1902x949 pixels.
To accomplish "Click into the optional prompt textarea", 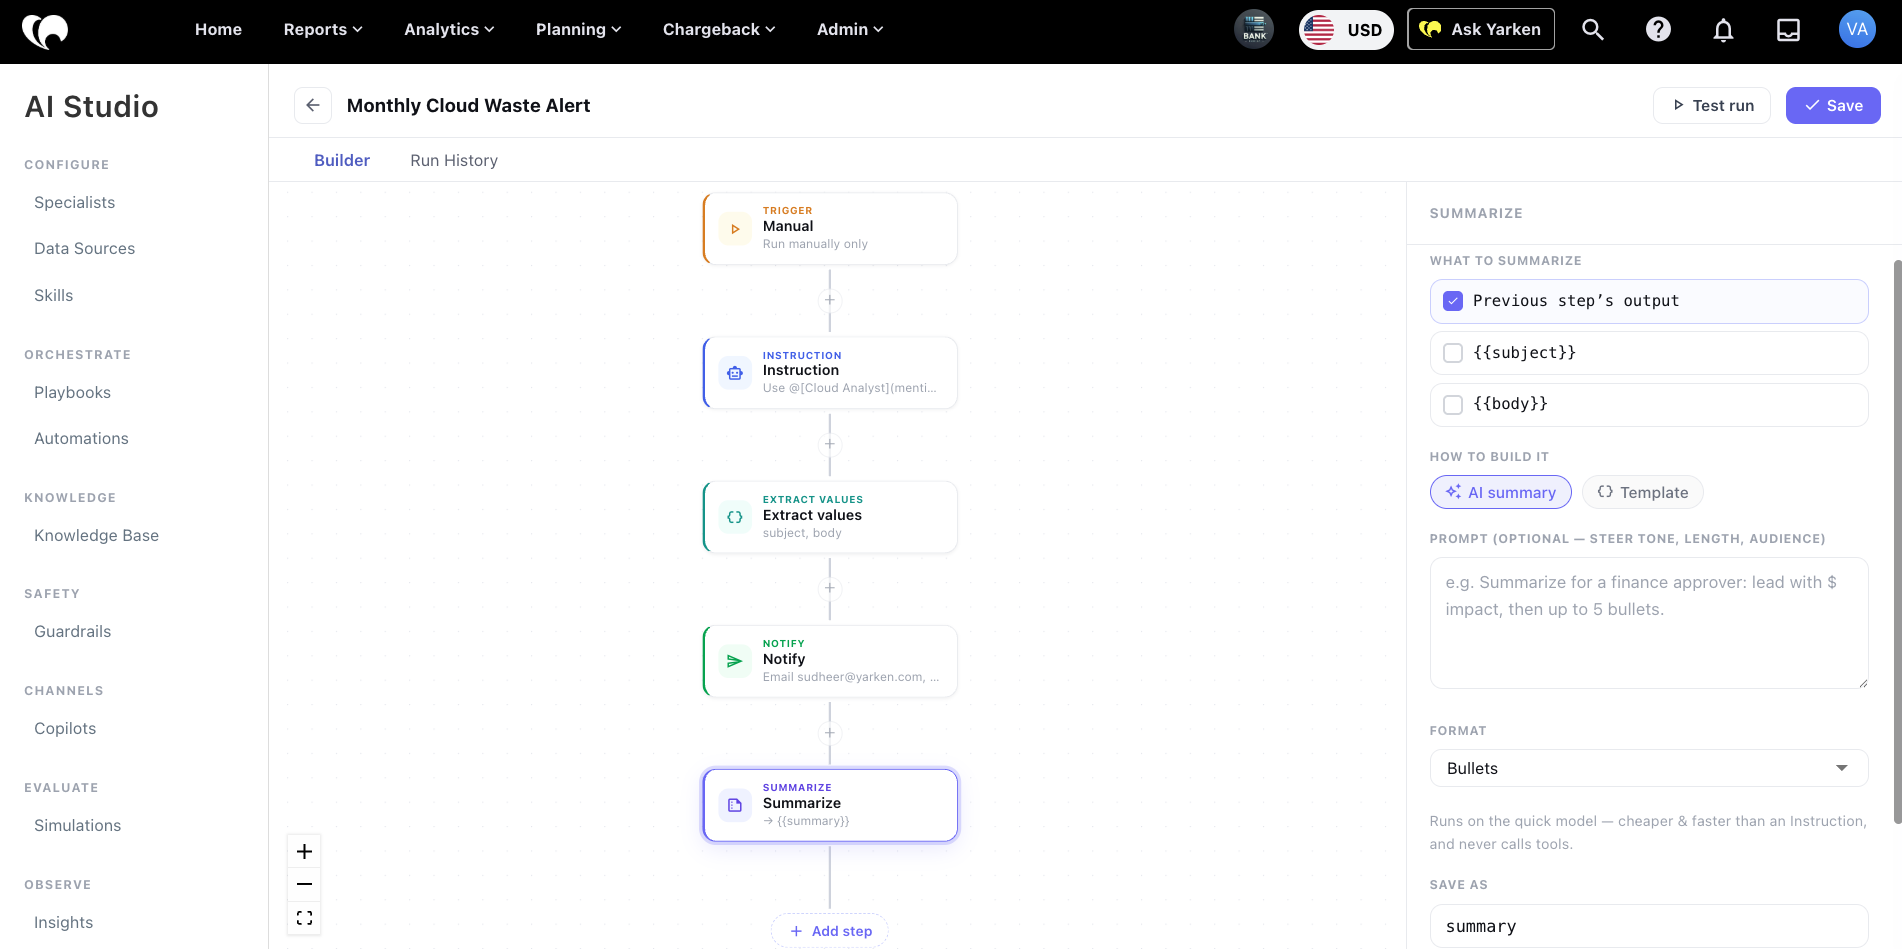I will pyautogui.click(x=1649, y=623).
